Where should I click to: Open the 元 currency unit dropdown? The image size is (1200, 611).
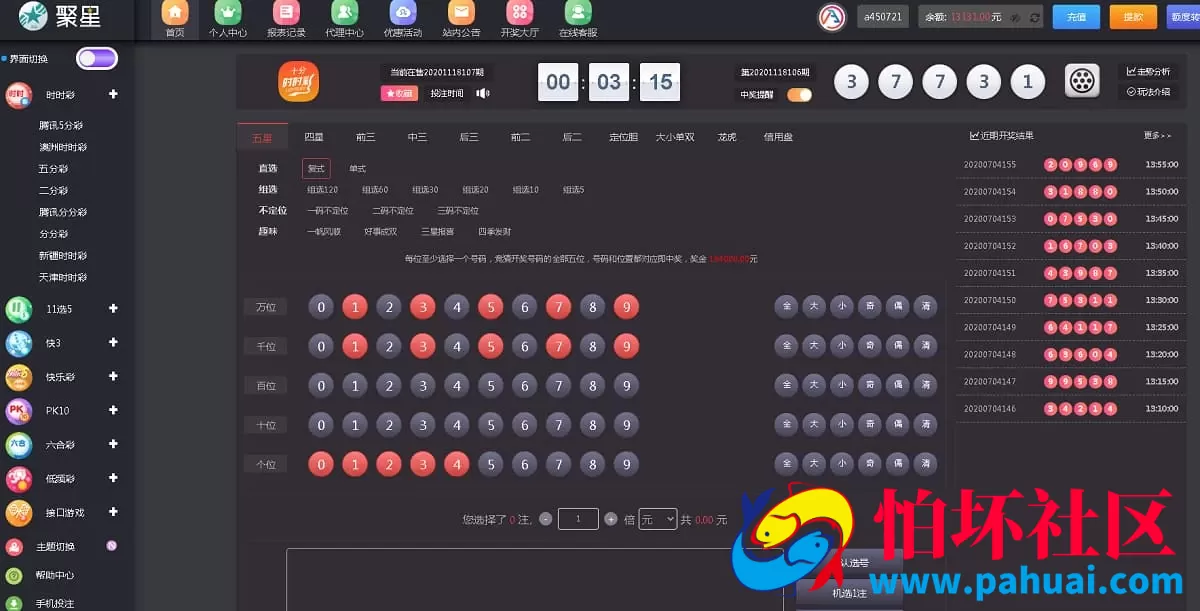657,519
